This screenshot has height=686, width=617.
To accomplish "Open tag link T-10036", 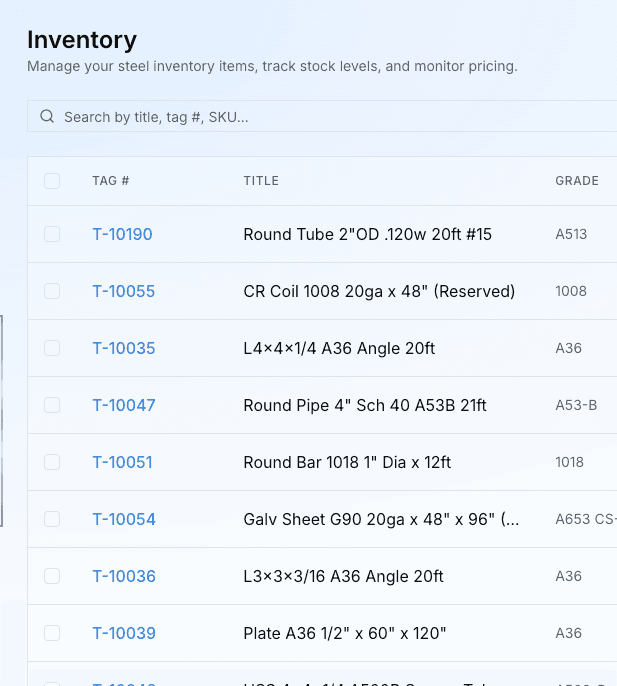I will 124,576.
